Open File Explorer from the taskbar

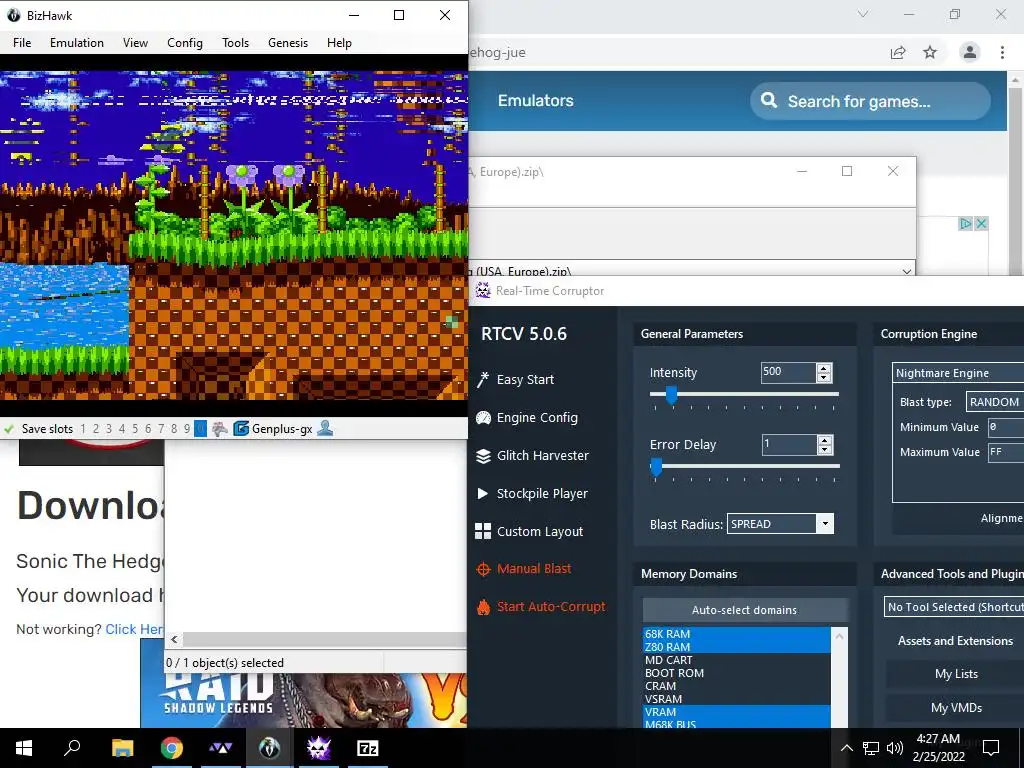[122, 748]
